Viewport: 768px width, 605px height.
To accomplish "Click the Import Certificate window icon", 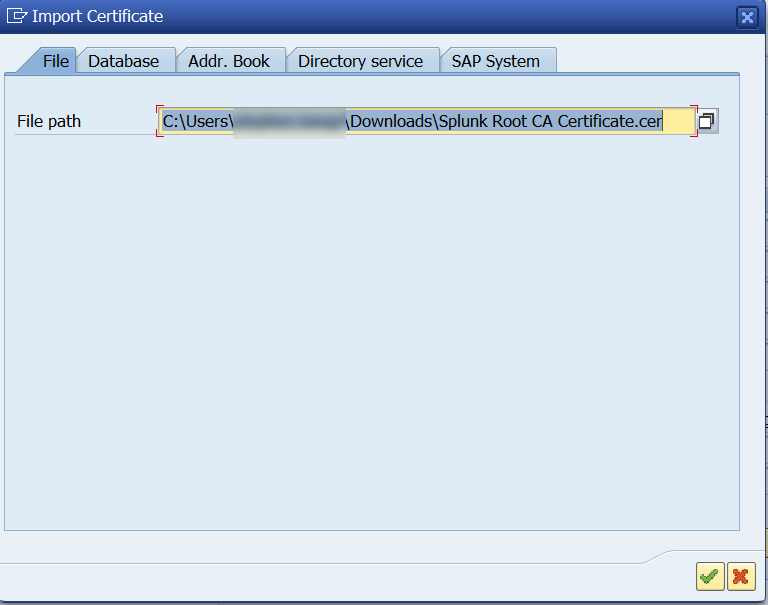I will point(17,16).
